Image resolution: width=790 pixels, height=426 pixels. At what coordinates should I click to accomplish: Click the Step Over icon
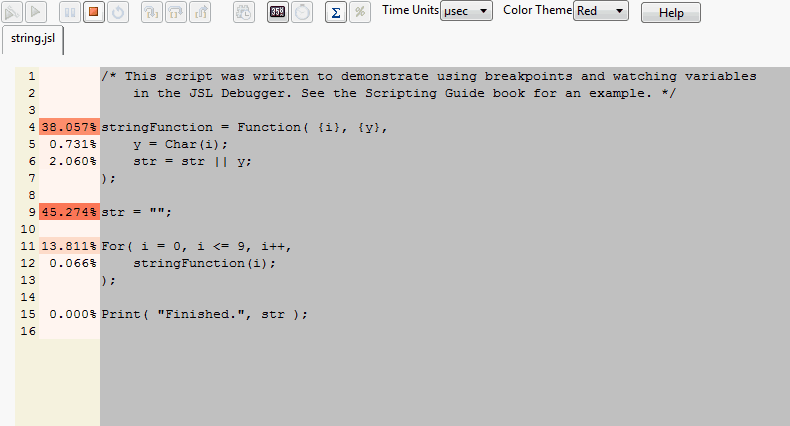click(175, 12)
